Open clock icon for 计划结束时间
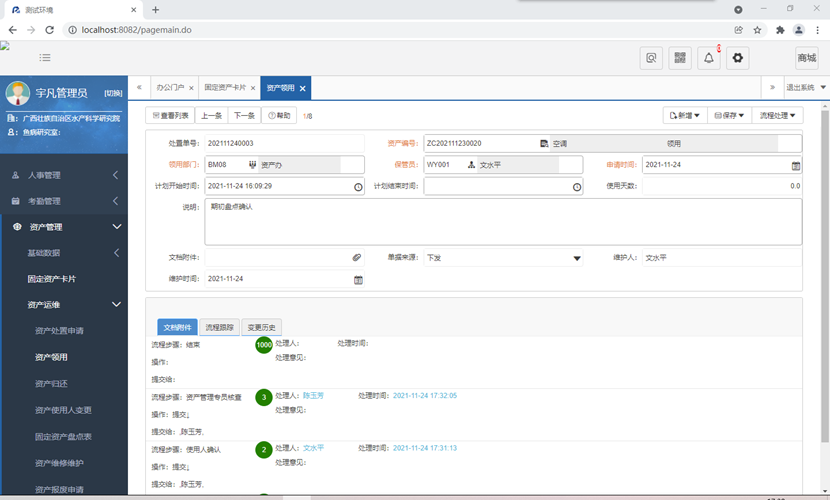The image size is (830, 500). point(577,187)
